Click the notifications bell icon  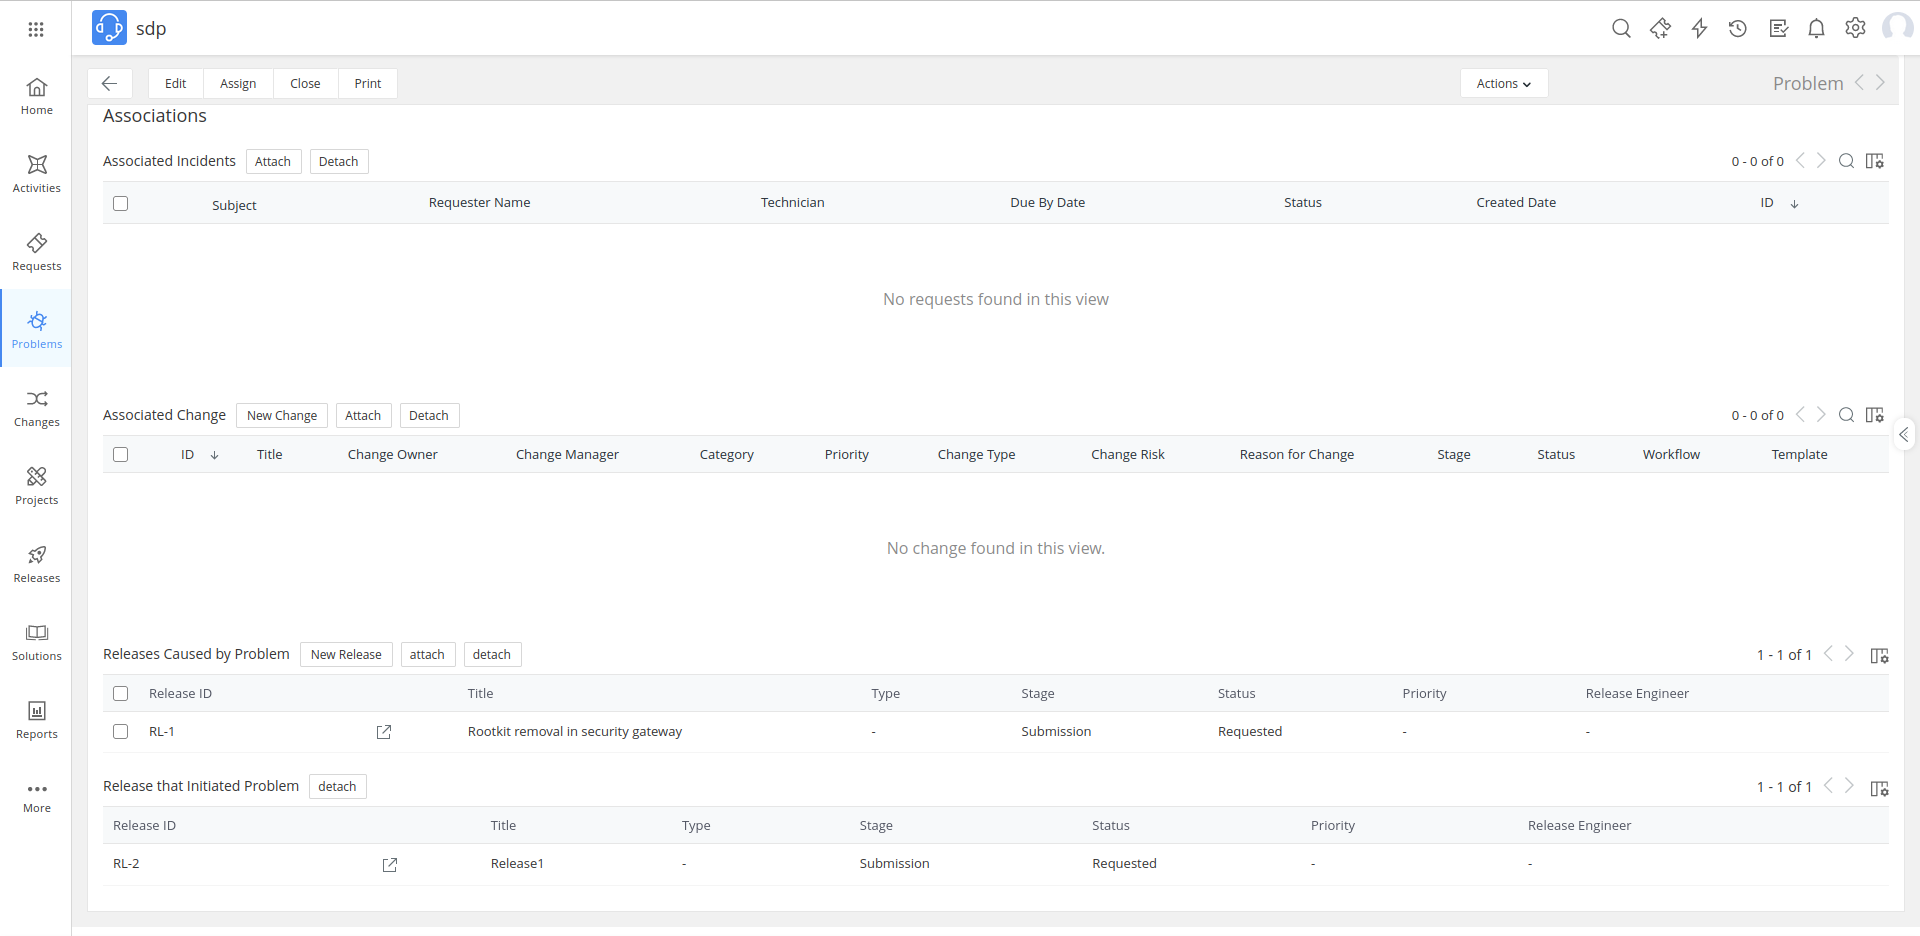[1816, 29]
